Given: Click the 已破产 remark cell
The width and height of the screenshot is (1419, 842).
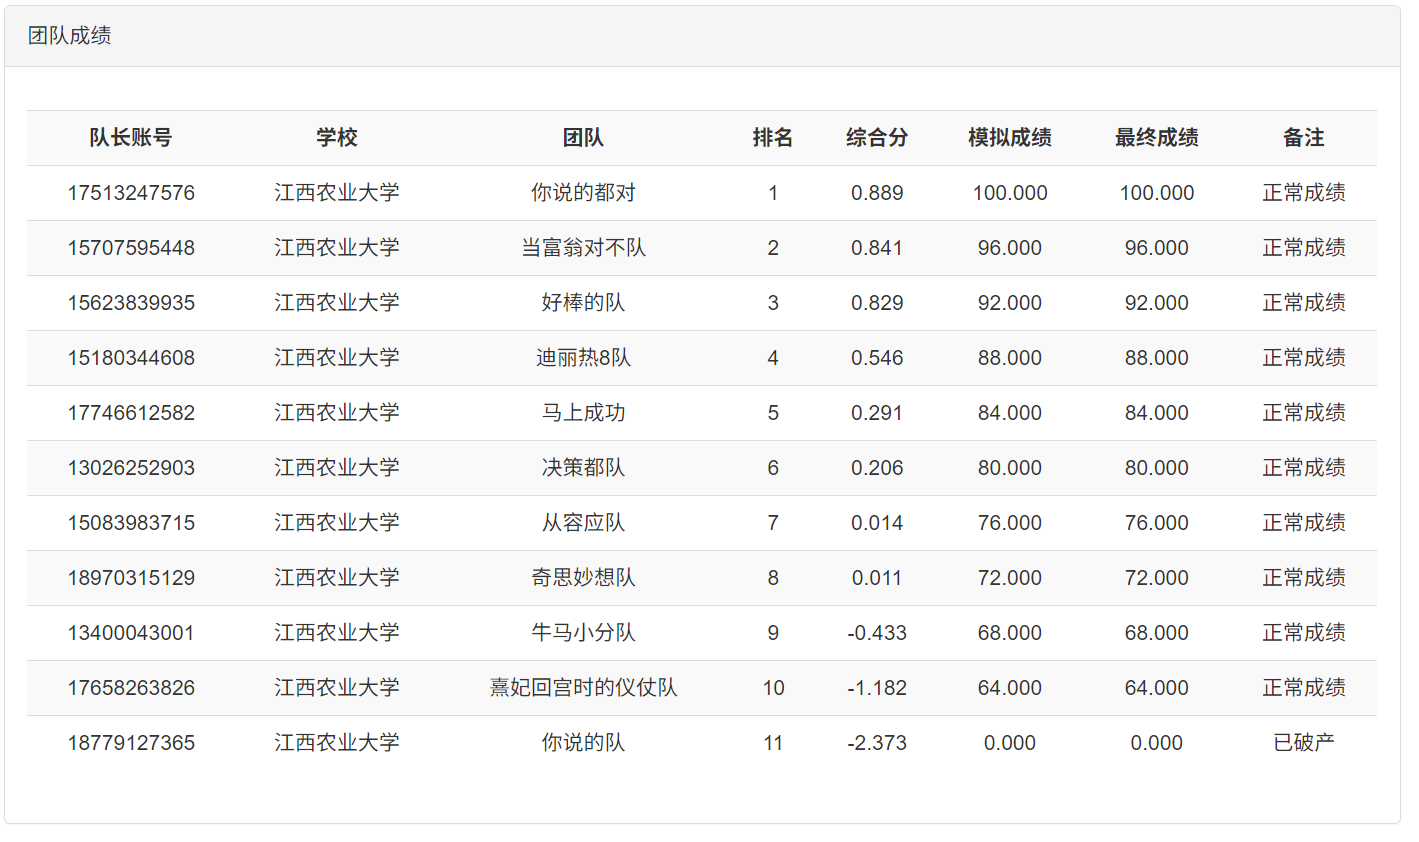Looking at the screenshot, I should point(1304,743).
